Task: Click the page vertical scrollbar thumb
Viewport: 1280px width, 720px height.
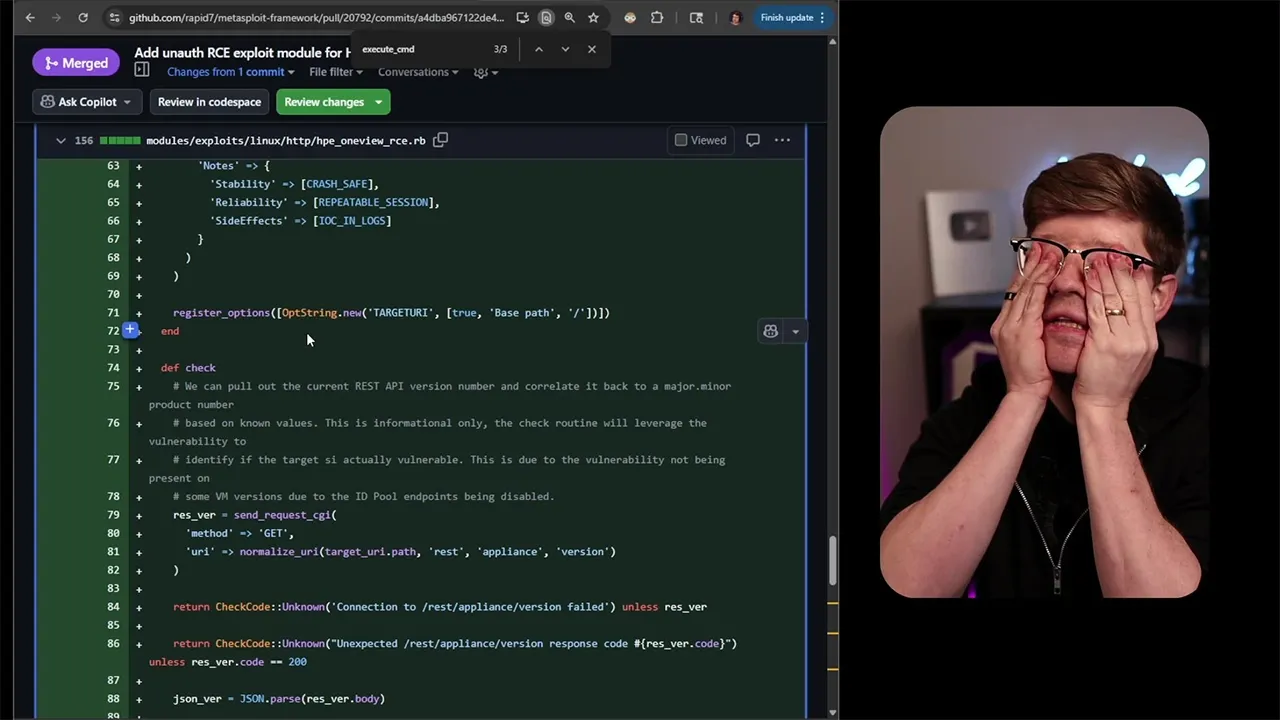Action: (833, 562)
